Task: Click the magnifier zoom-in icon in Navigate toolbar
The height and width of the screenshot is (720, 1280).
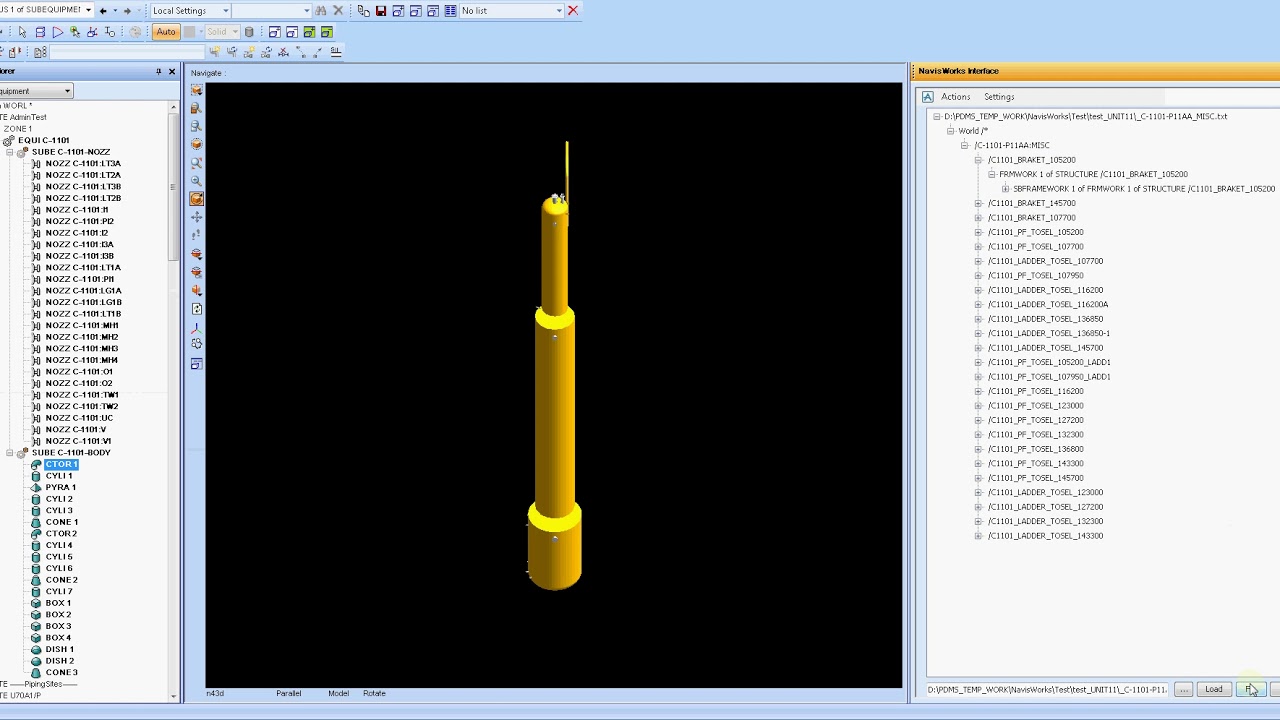Action: point(196,181)
